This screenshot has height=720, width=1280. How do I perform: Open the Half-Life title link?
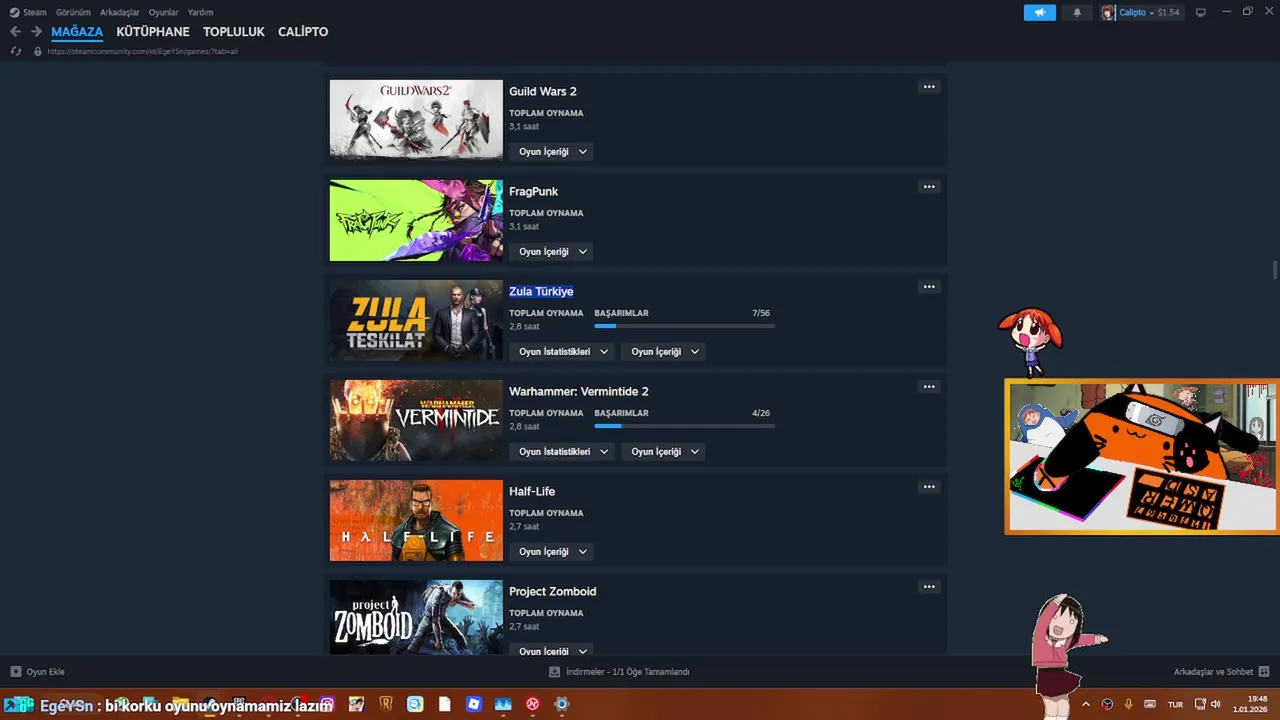(532, 491)
